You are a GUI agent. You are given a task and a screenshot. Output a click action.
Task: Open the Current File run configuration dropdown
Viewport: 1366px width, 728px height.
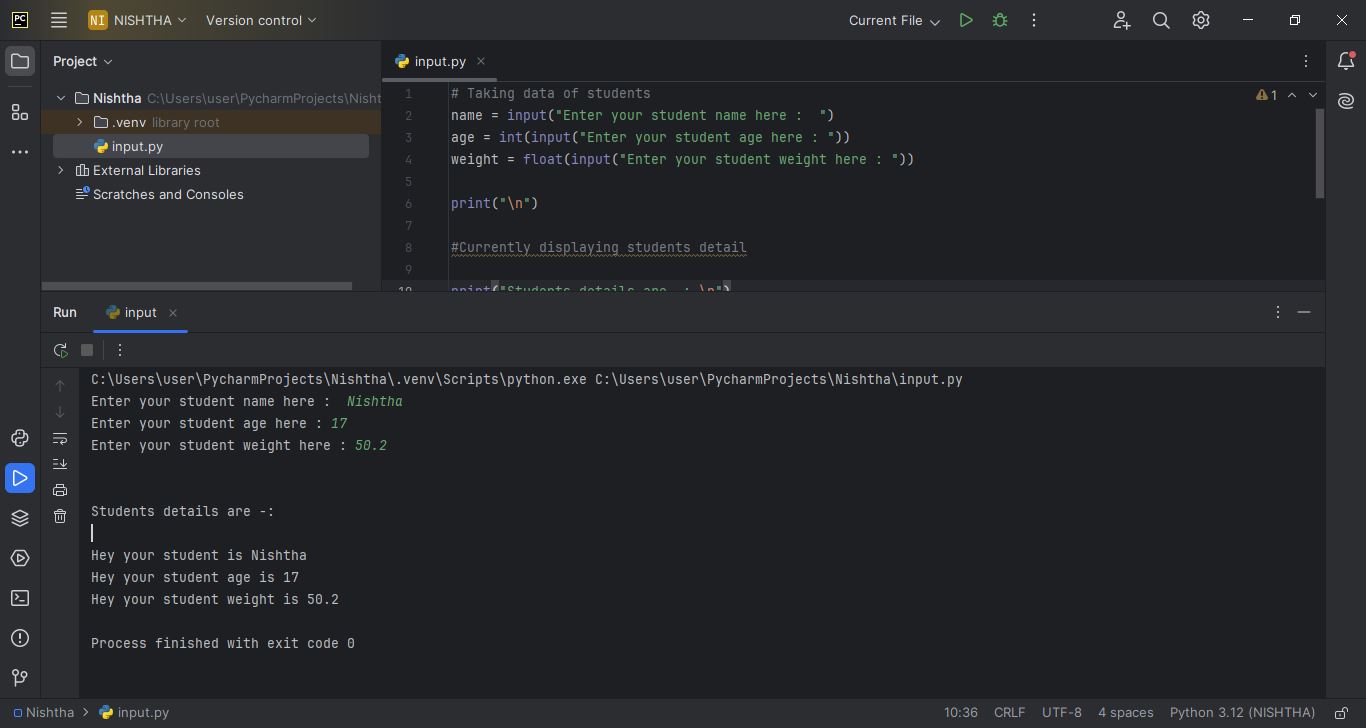point(894,20)
